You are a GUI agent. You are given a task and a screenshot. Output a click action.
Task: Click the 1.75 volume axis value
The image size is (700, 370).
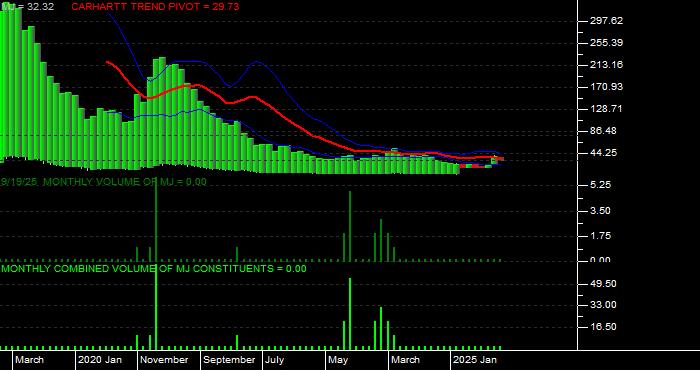coord(600,236)
